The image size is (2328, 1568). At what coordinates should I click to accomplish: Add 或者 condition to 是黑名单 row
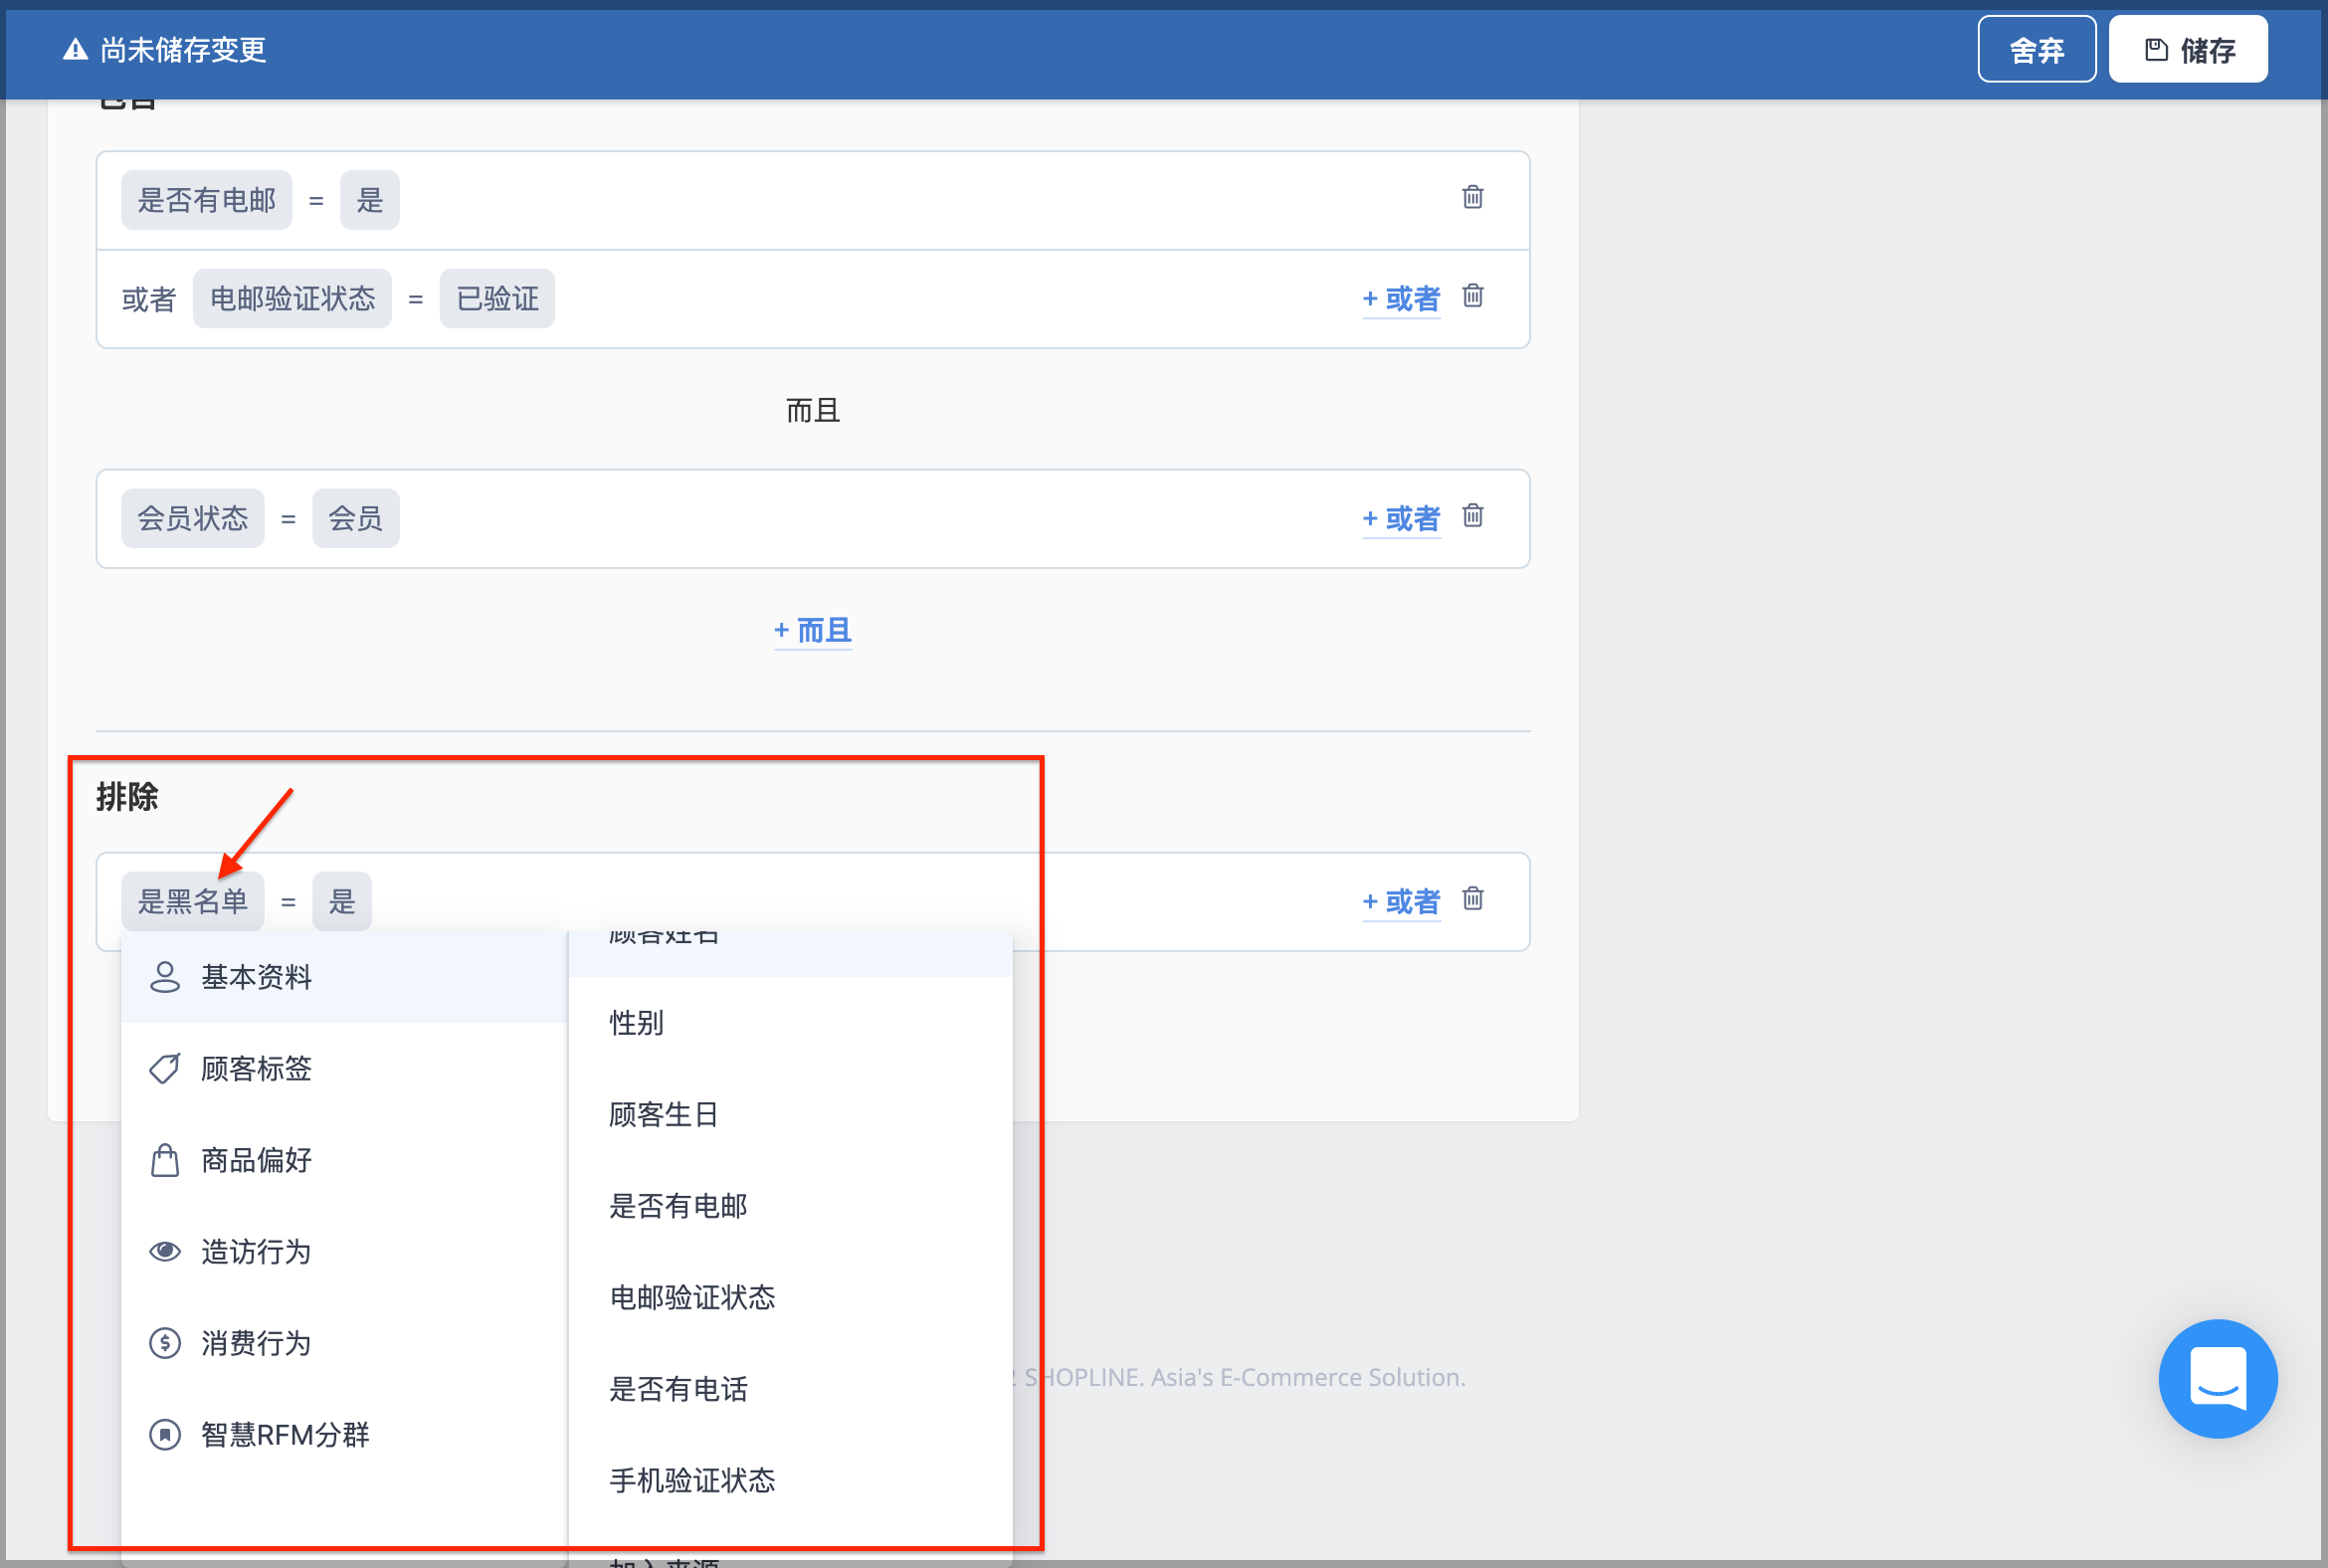coord(1400,902)
